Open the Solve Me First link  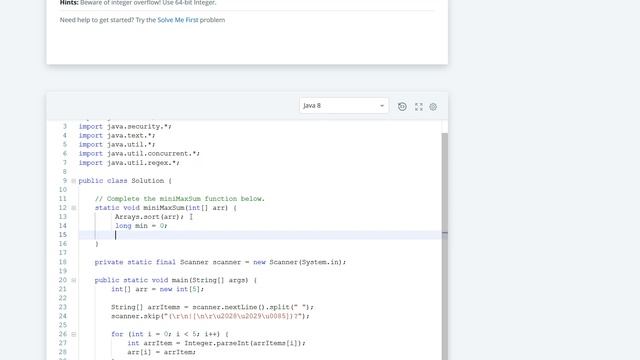[178, 20]
